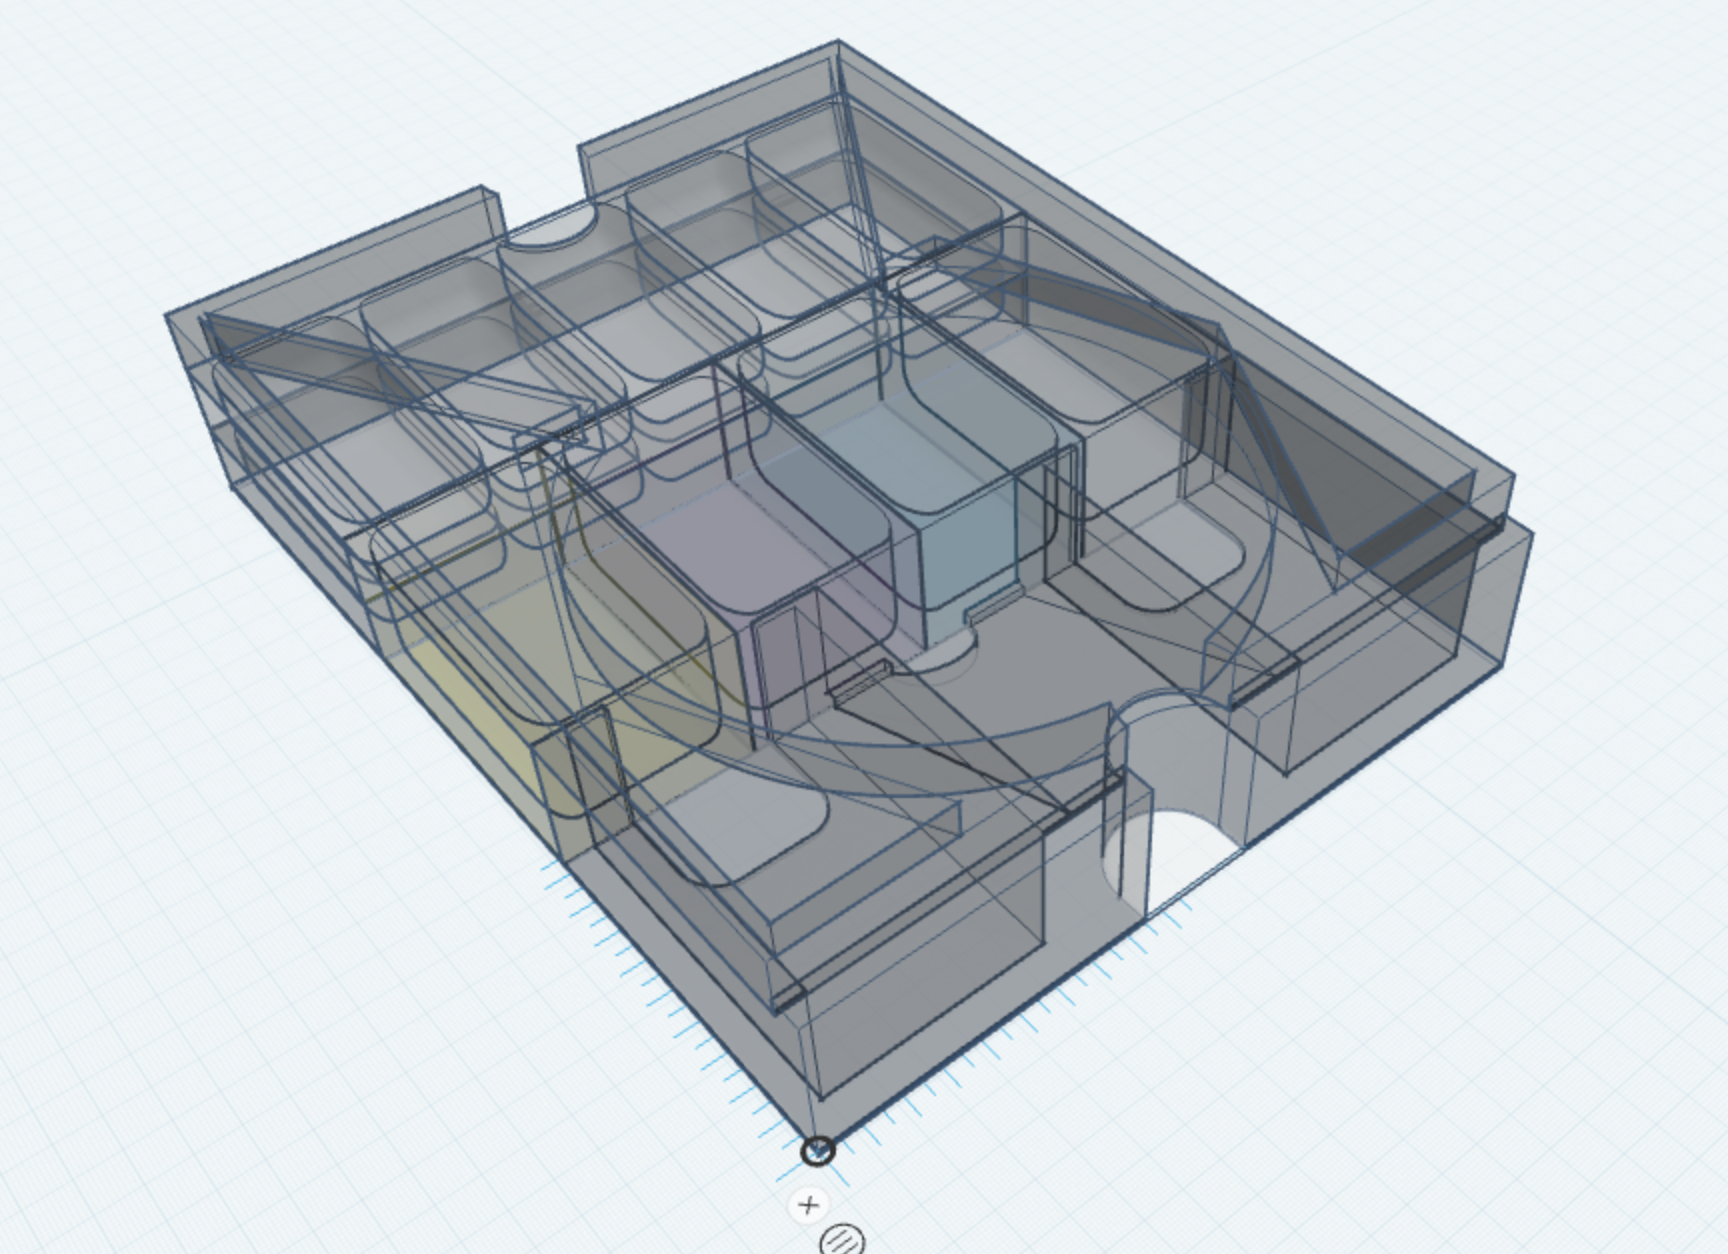
Task: Click the black ring handle at the model corner
Action: coord(818,1152)
